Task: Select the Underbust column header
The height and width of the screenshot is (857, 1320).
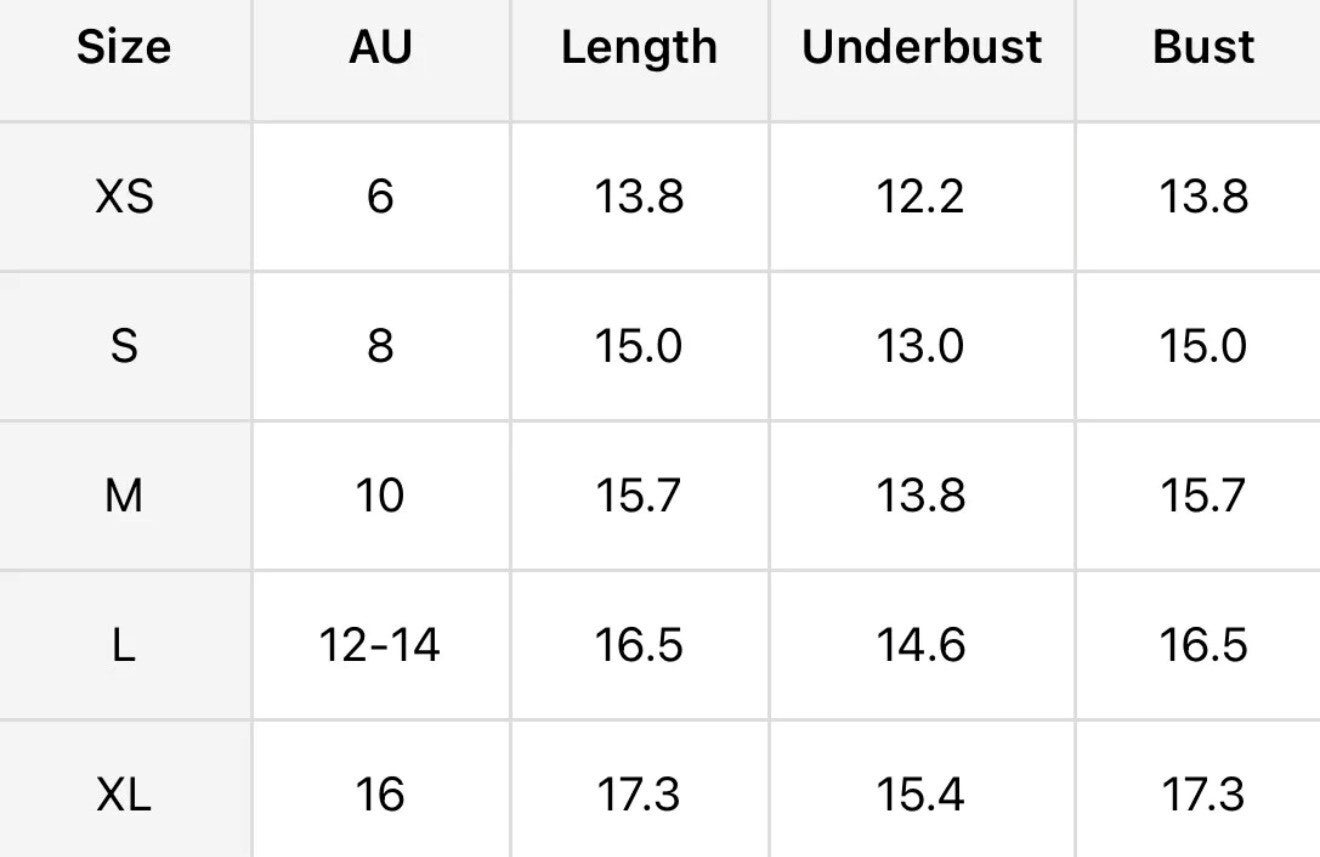Action: pos(921,47)
